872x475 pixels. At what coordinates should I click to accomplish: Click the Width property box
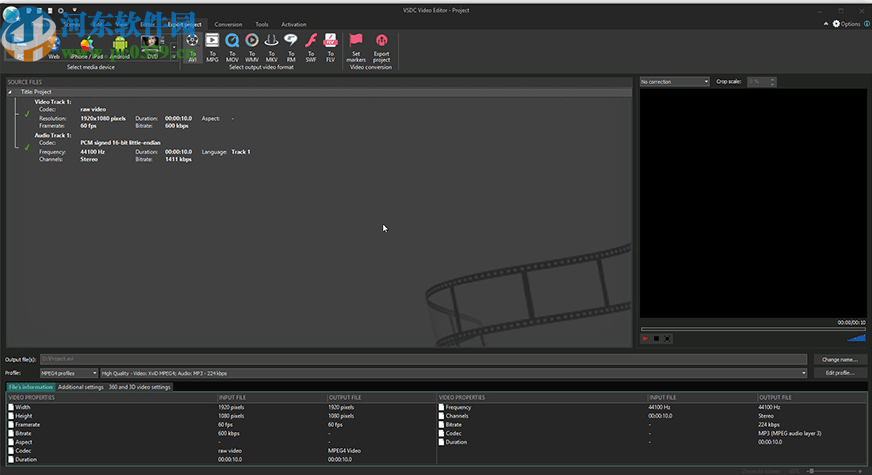[x=11, y=407]
